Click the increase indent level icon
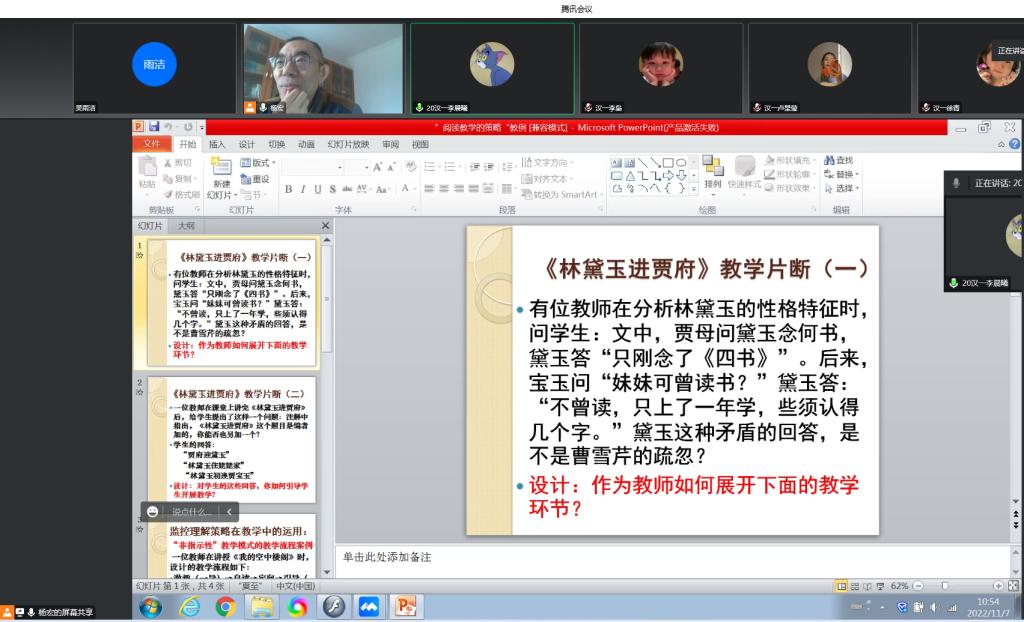1024x622 pixels. point(489,167)
